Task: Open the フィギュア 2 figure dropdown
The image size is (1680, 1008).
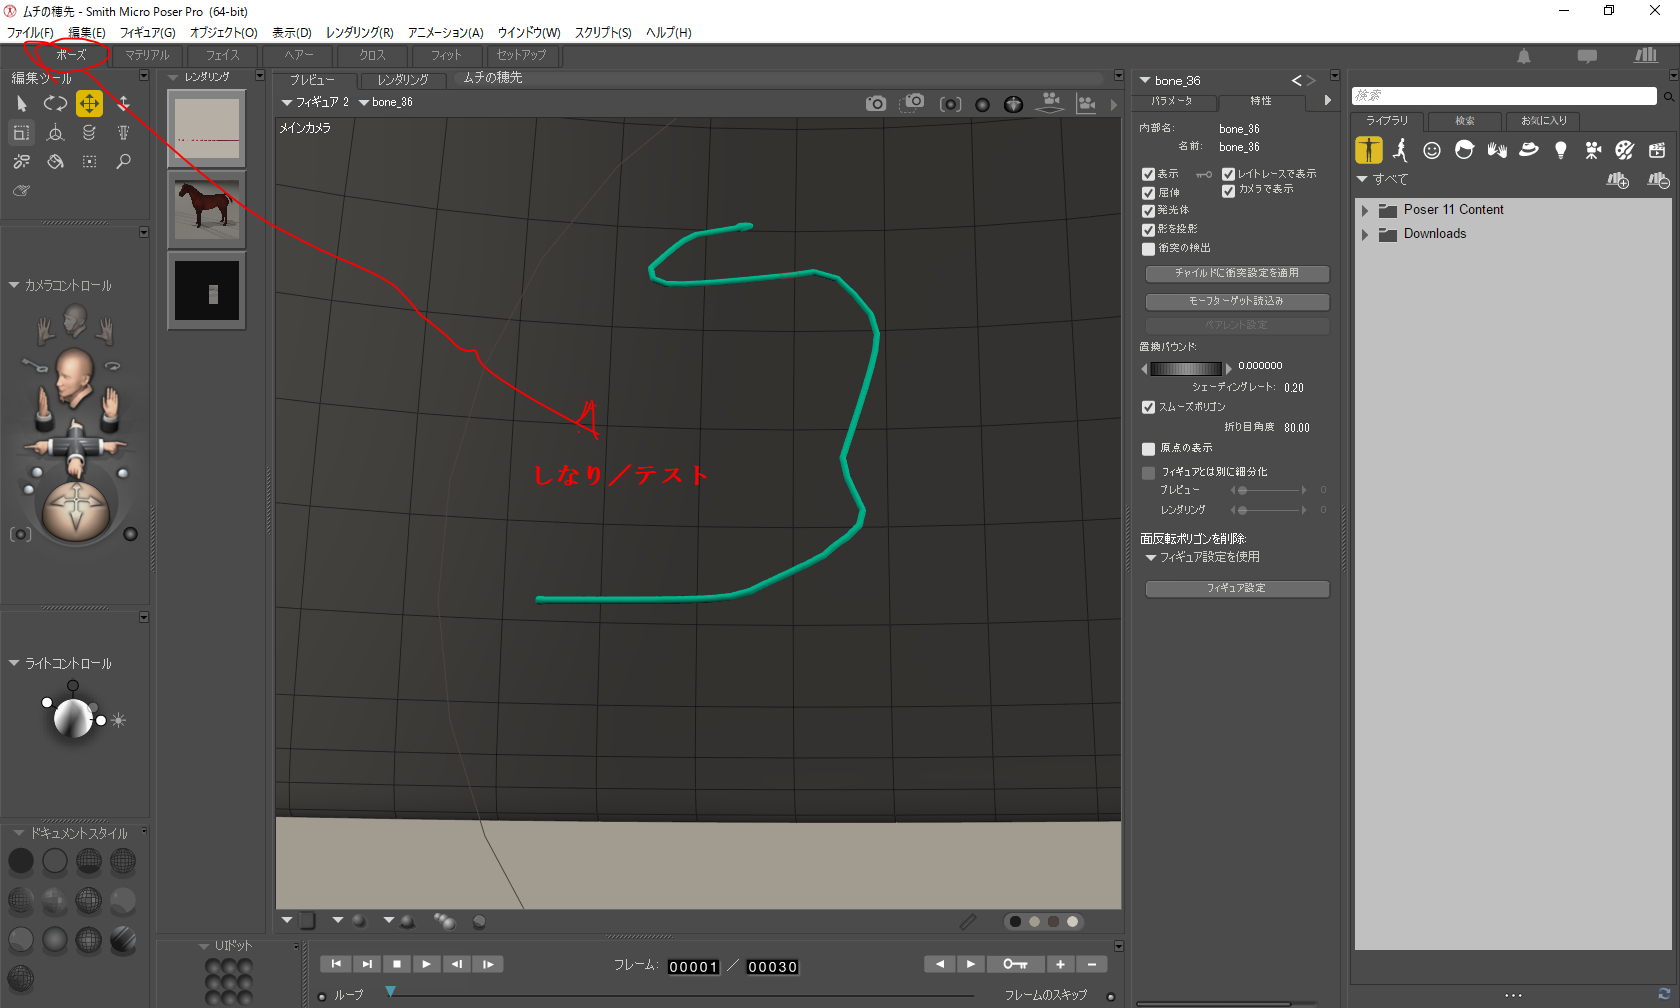Action: coord(315,102)
